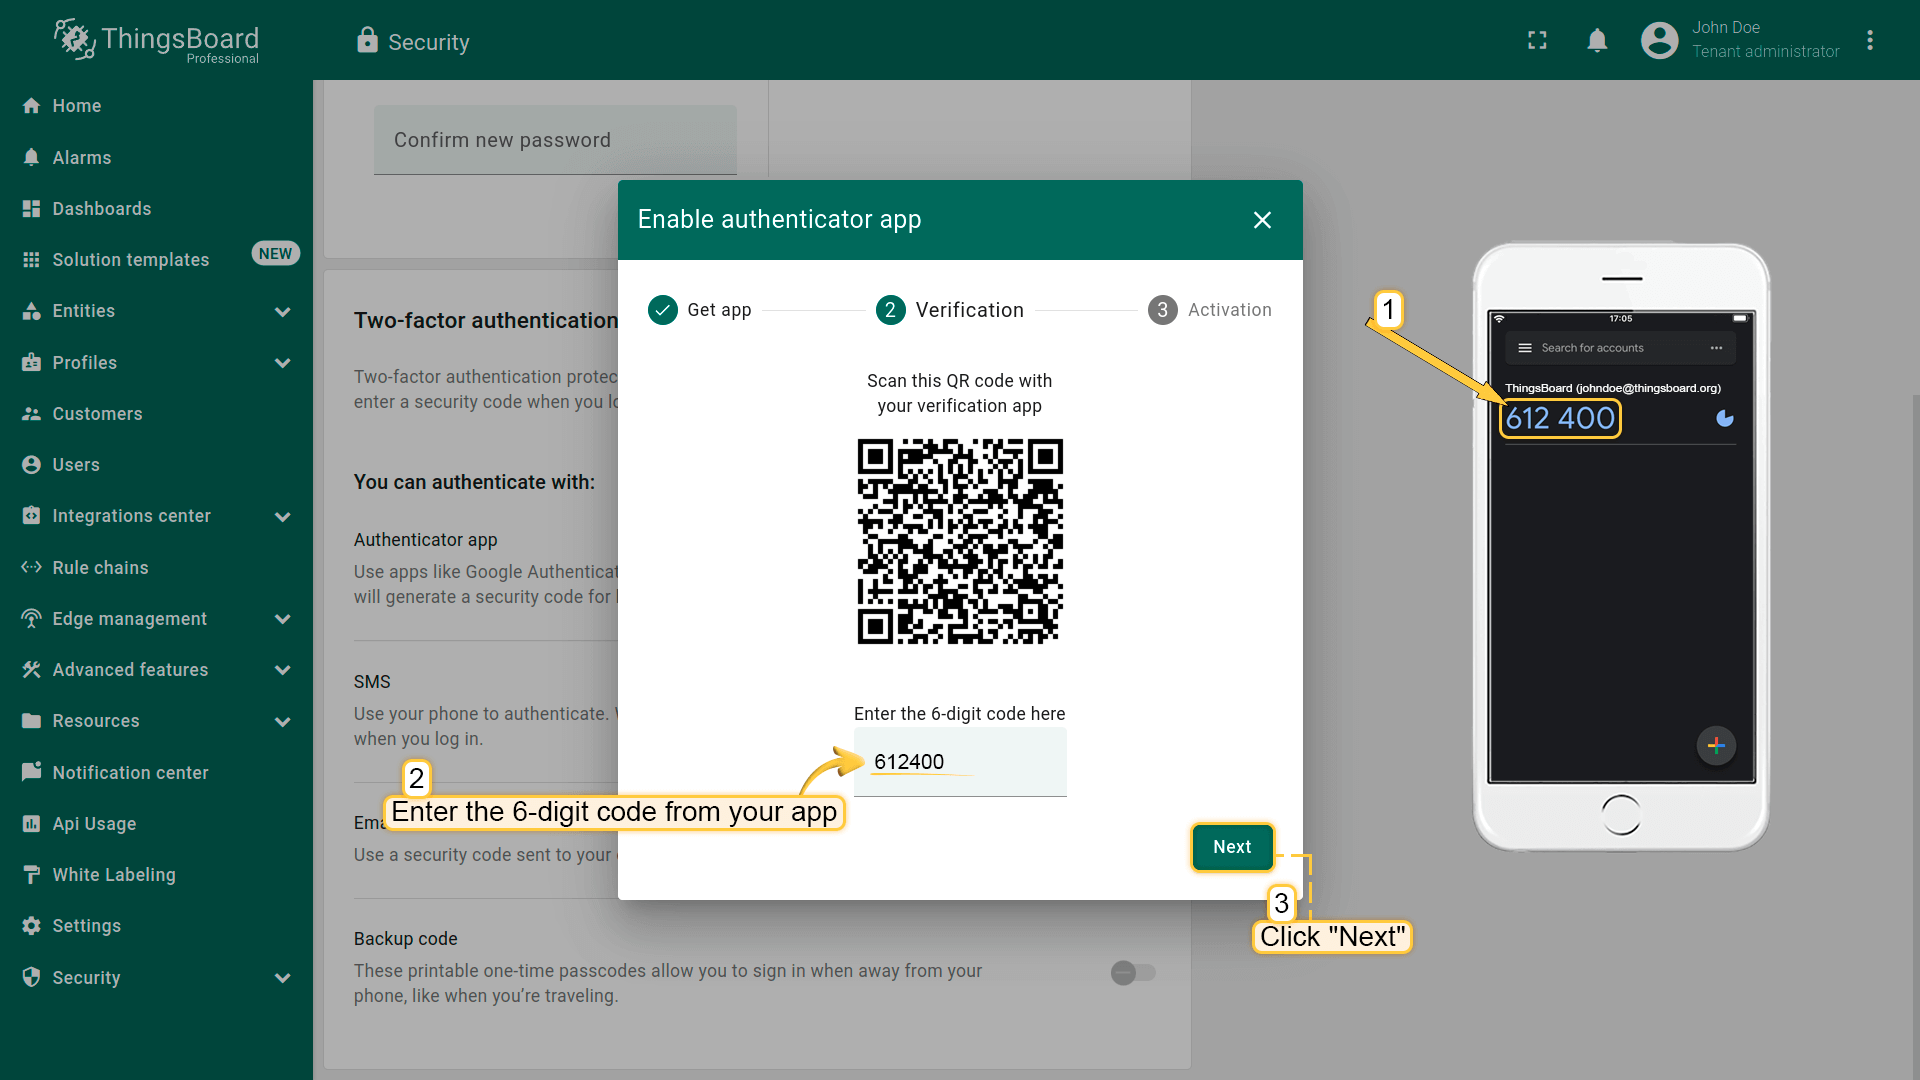Open the notifications bell icon
This screenshot has width=1920, height=1080.
coord(1597,40)
